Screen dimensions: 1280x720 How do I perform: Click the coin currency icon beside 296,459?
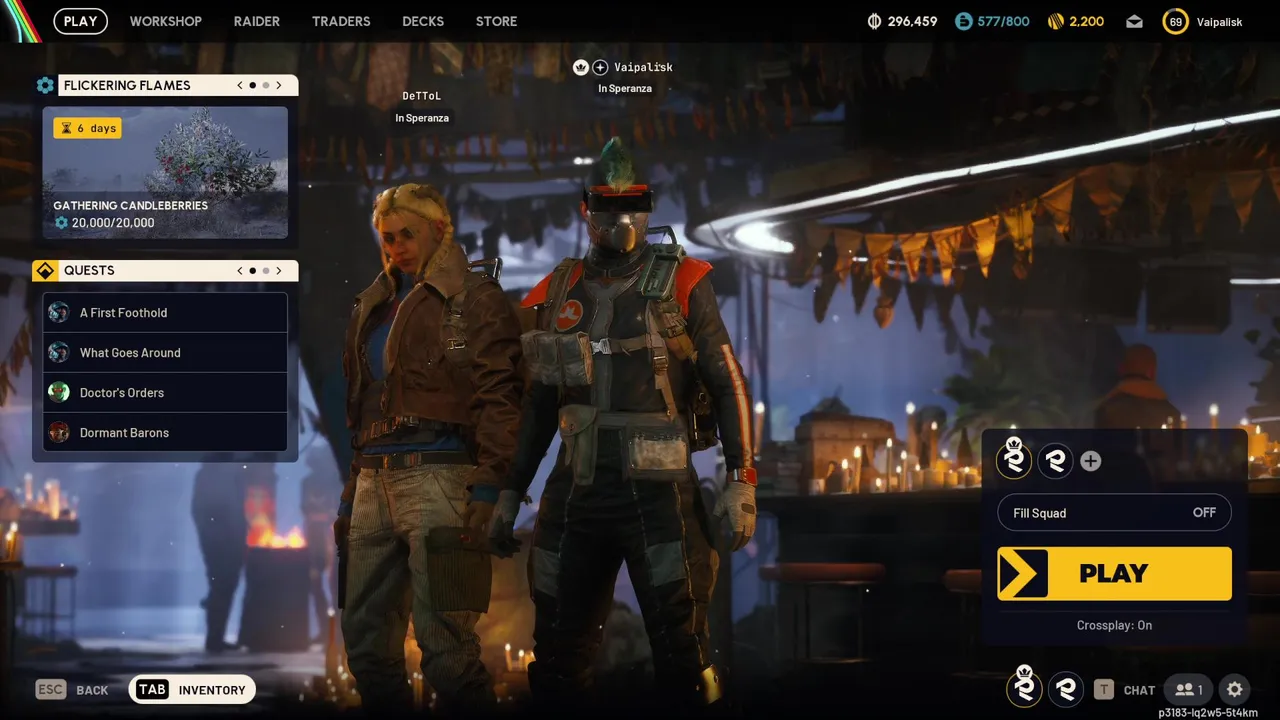(x=873, y=21)
